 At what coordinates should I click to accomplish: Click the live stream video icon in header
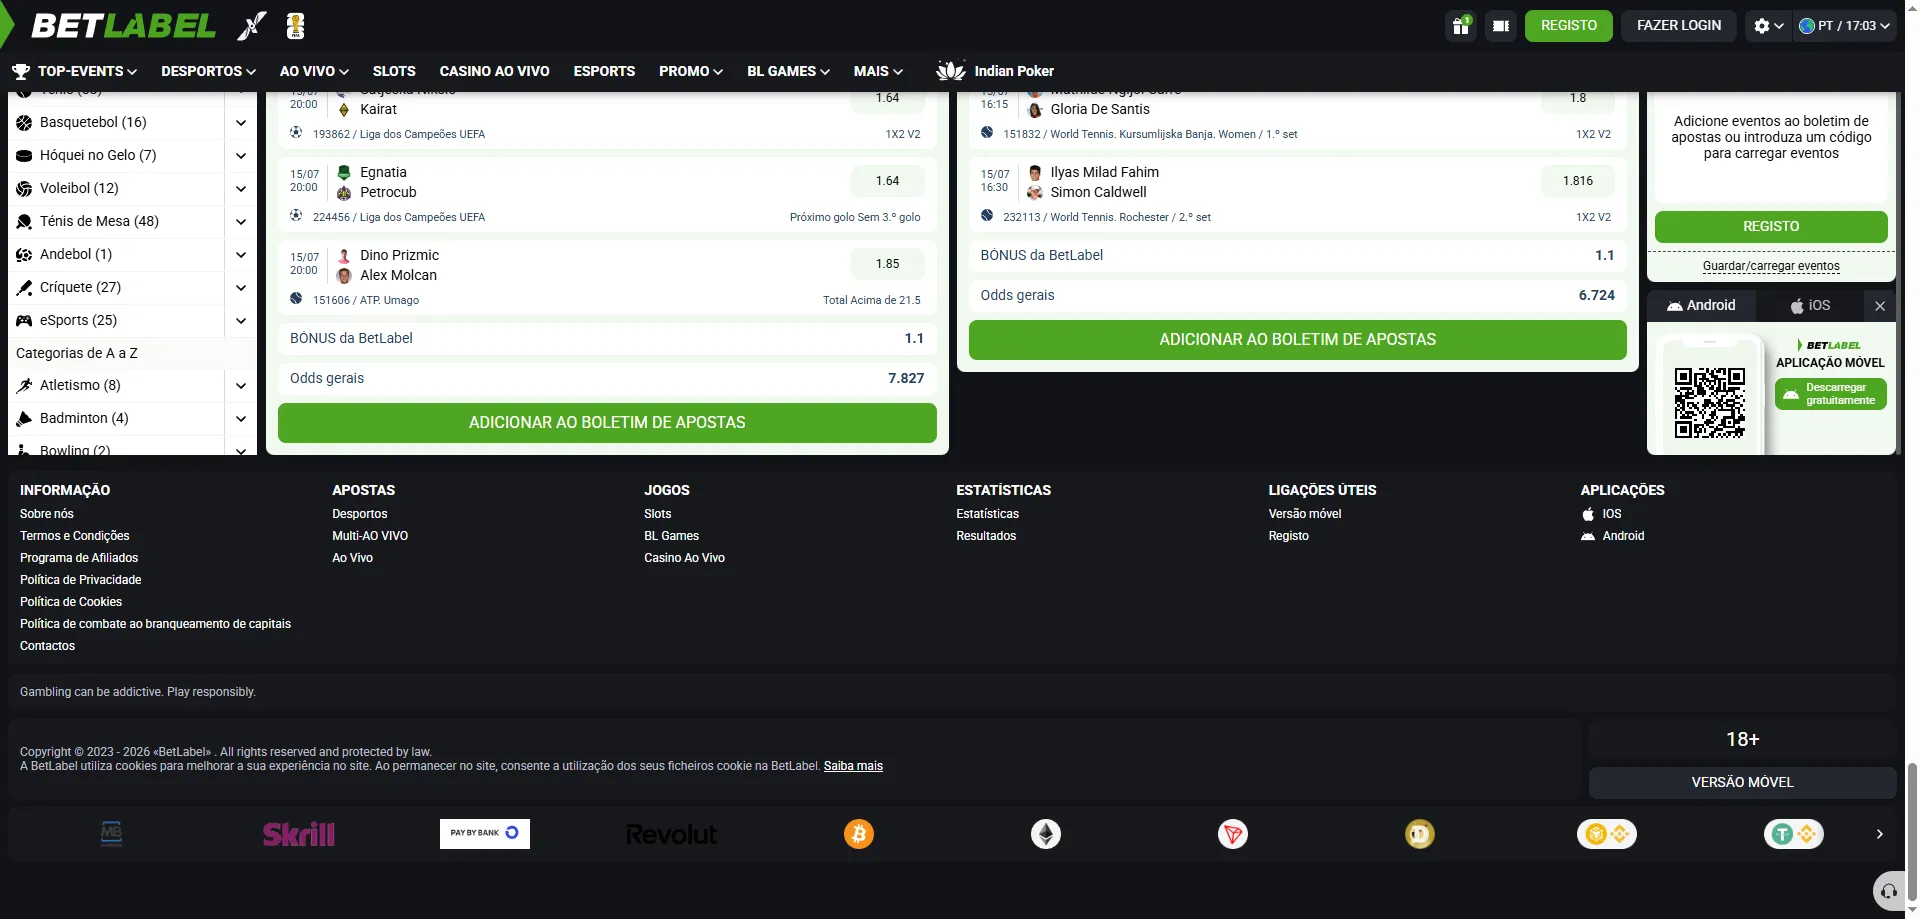[1501, 26]
